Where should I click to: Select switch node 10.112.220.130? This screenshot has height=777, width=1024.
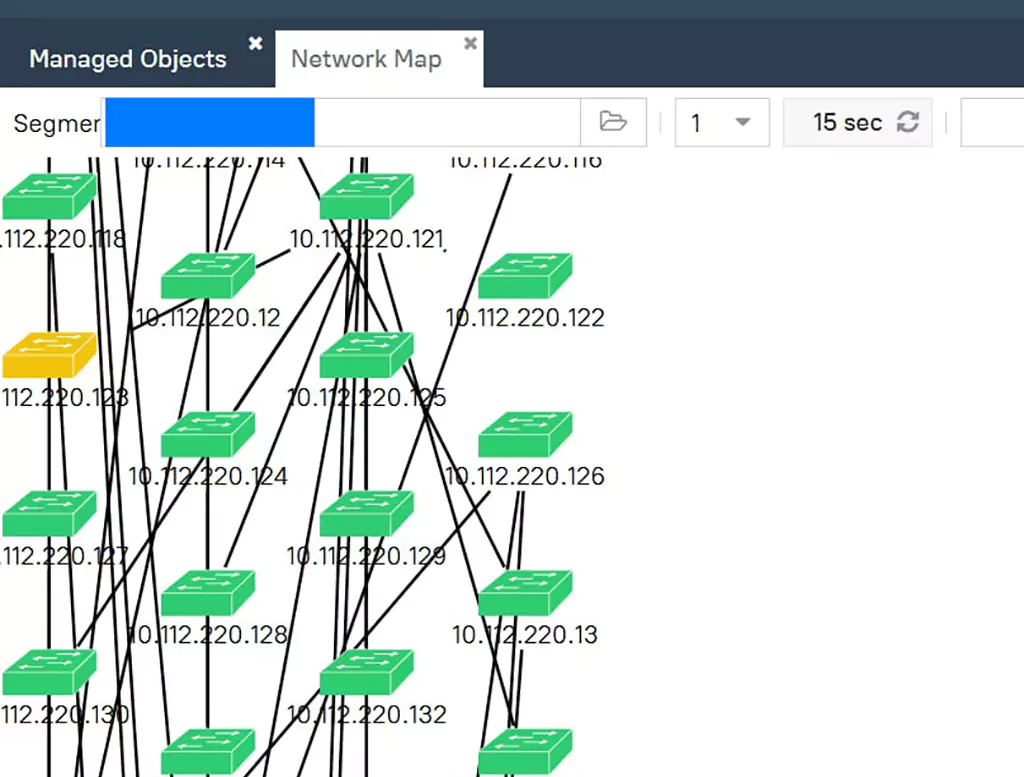pos(49,672)
